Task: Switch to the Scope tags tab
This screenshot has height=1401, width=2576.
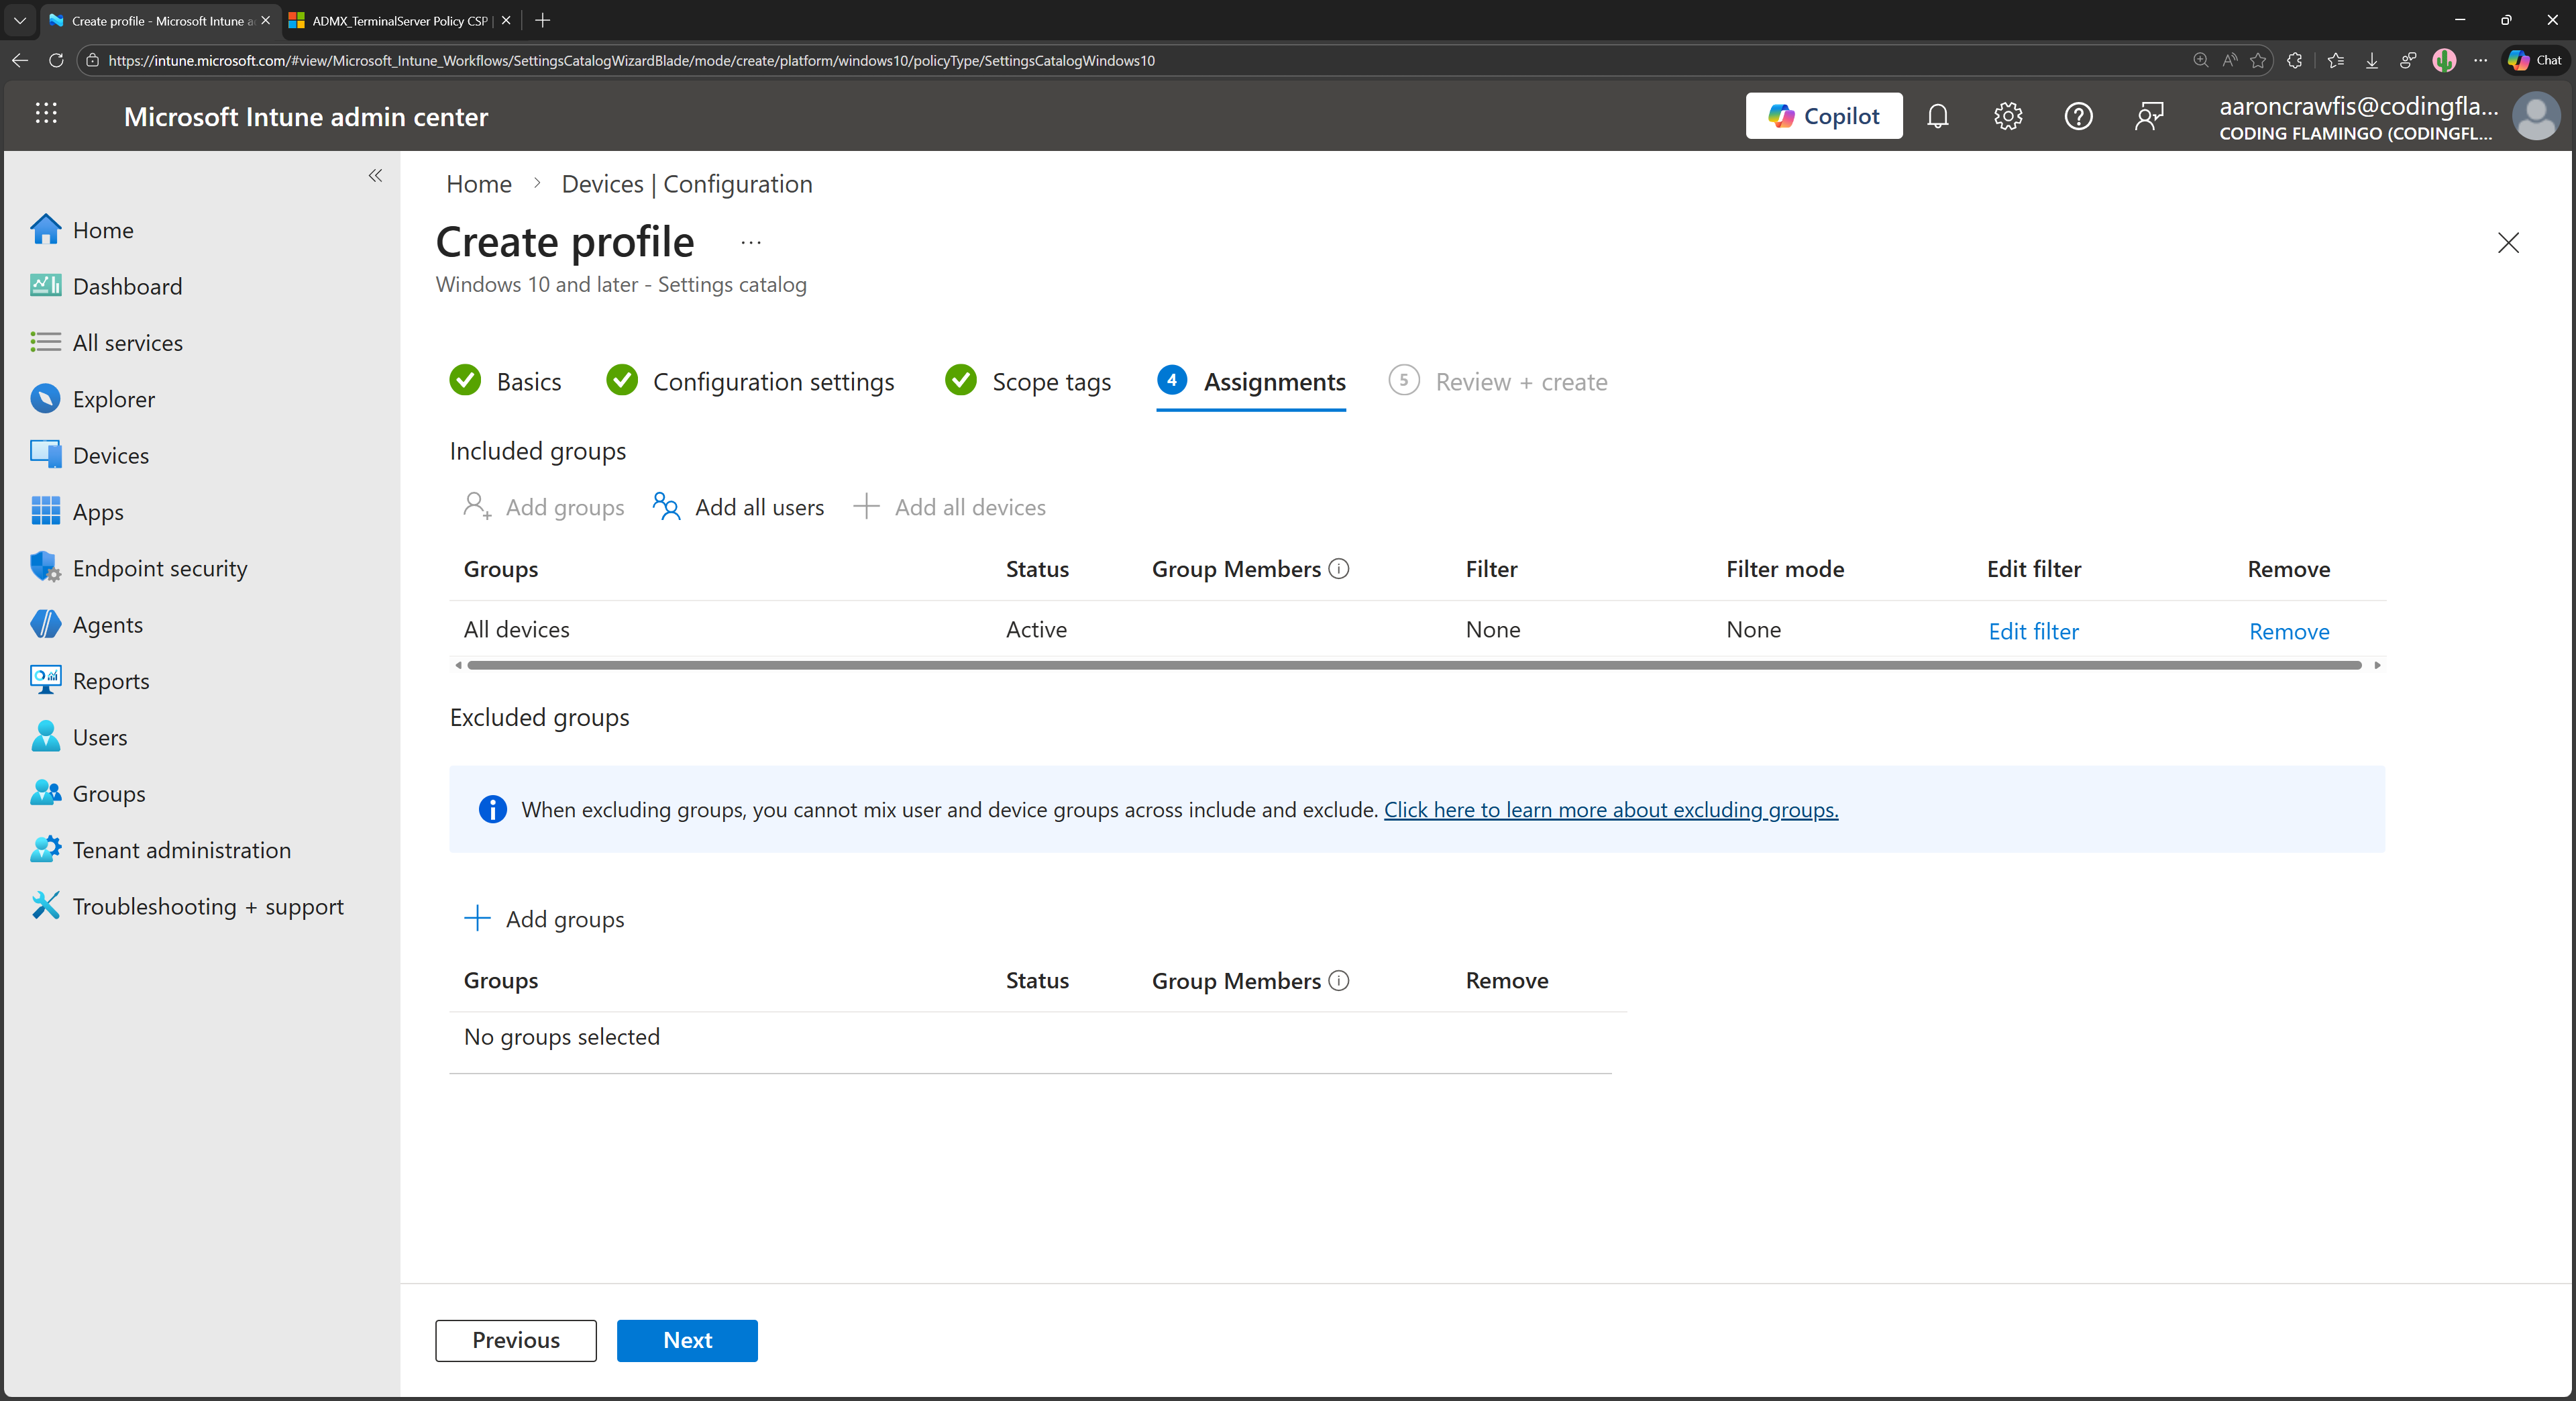Action: (x=1051, y=381)
